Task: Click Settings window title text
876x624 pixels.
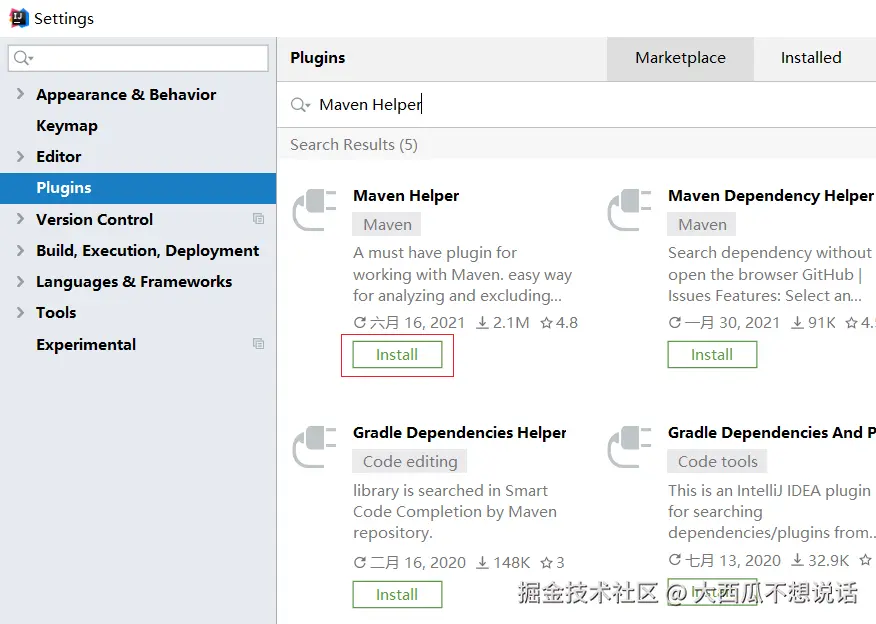Action: [64, 18]
